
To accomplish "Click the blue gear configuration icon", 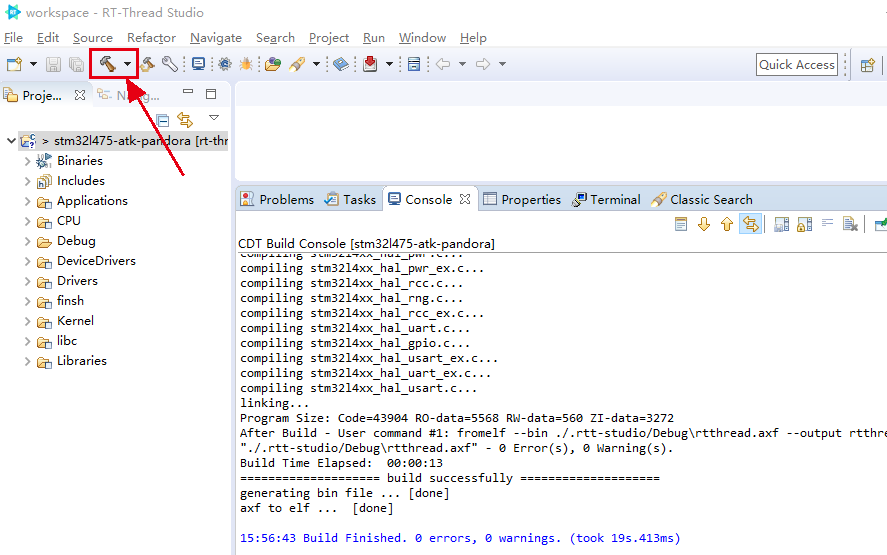I will 225,64.
